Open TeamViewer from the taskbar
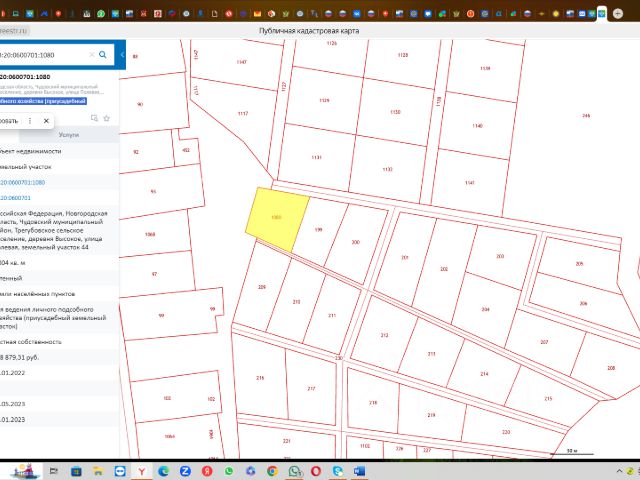 (120, 471)
